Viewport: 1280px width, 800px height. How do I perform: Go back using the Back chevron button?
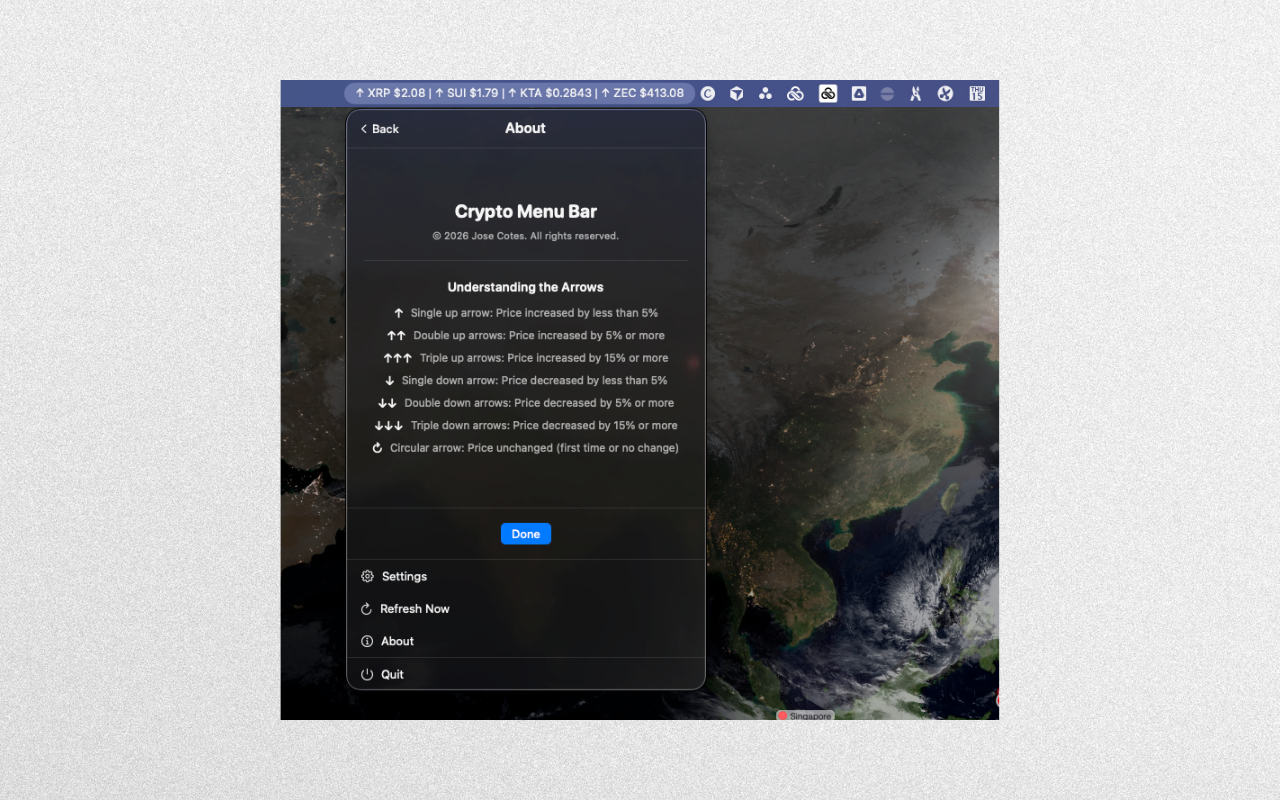coord(380,129)
